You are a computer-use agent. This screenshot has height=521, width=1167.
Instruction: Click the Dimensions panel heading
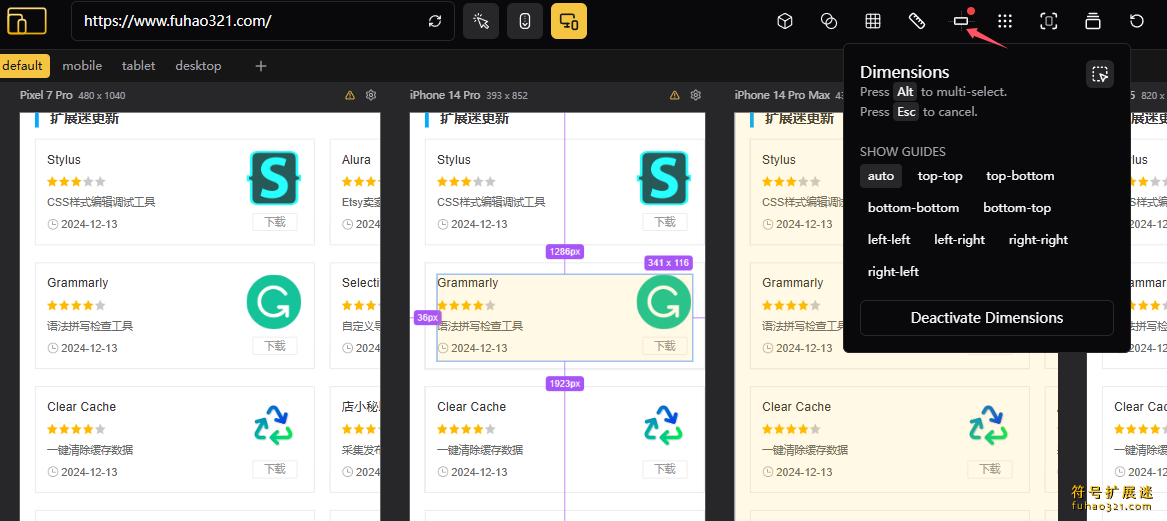[904, 72]
